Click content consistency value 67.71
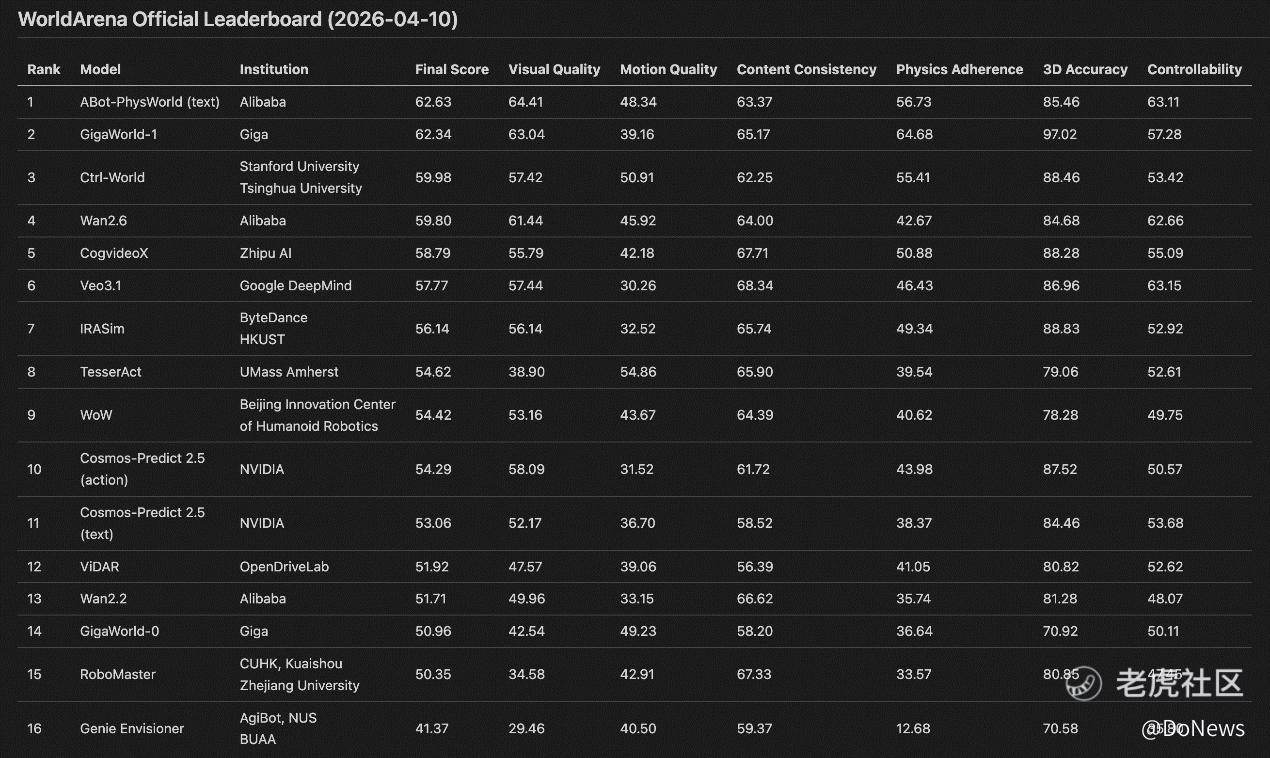This screenshot has width=1270, height=758. 753,253
